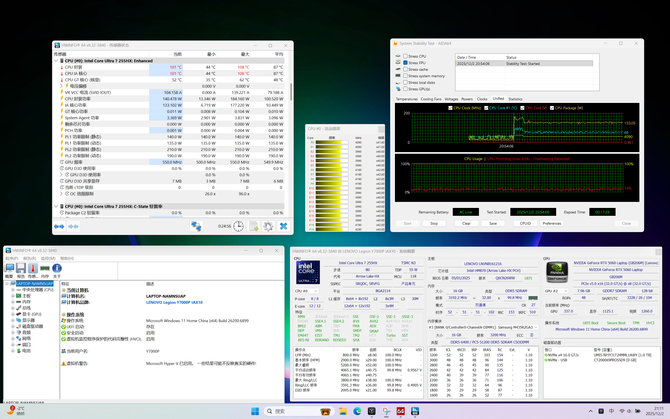Click the Preferences button in AIDA64
The image size is (670, 419).
tap(552, 223)
